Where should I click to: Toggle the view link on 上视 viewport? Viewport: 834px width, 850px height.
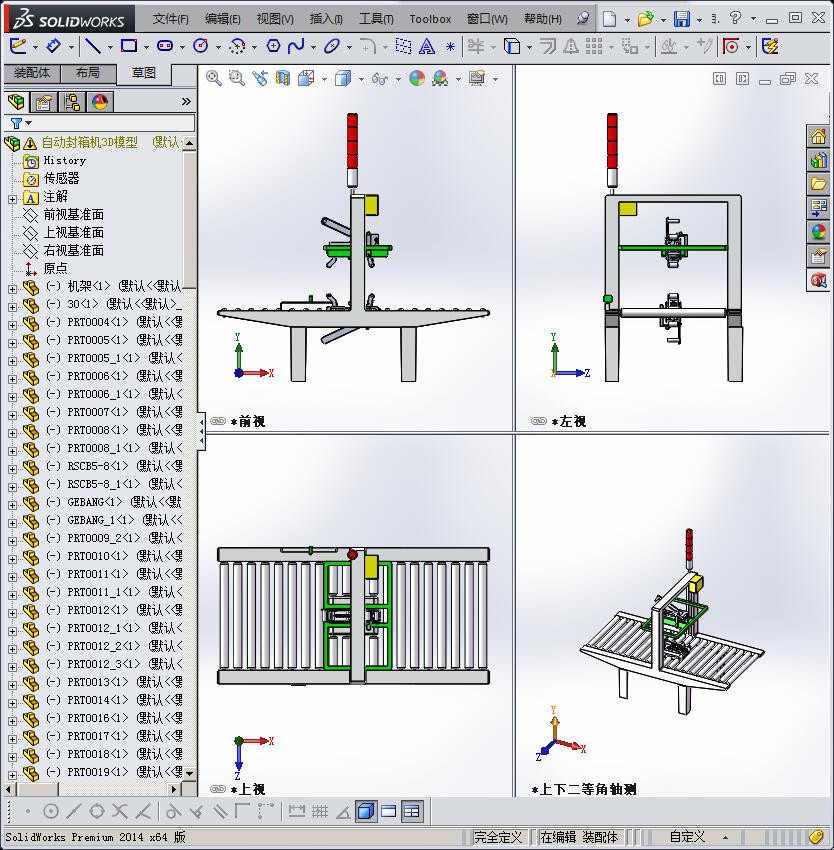[218, 789]
